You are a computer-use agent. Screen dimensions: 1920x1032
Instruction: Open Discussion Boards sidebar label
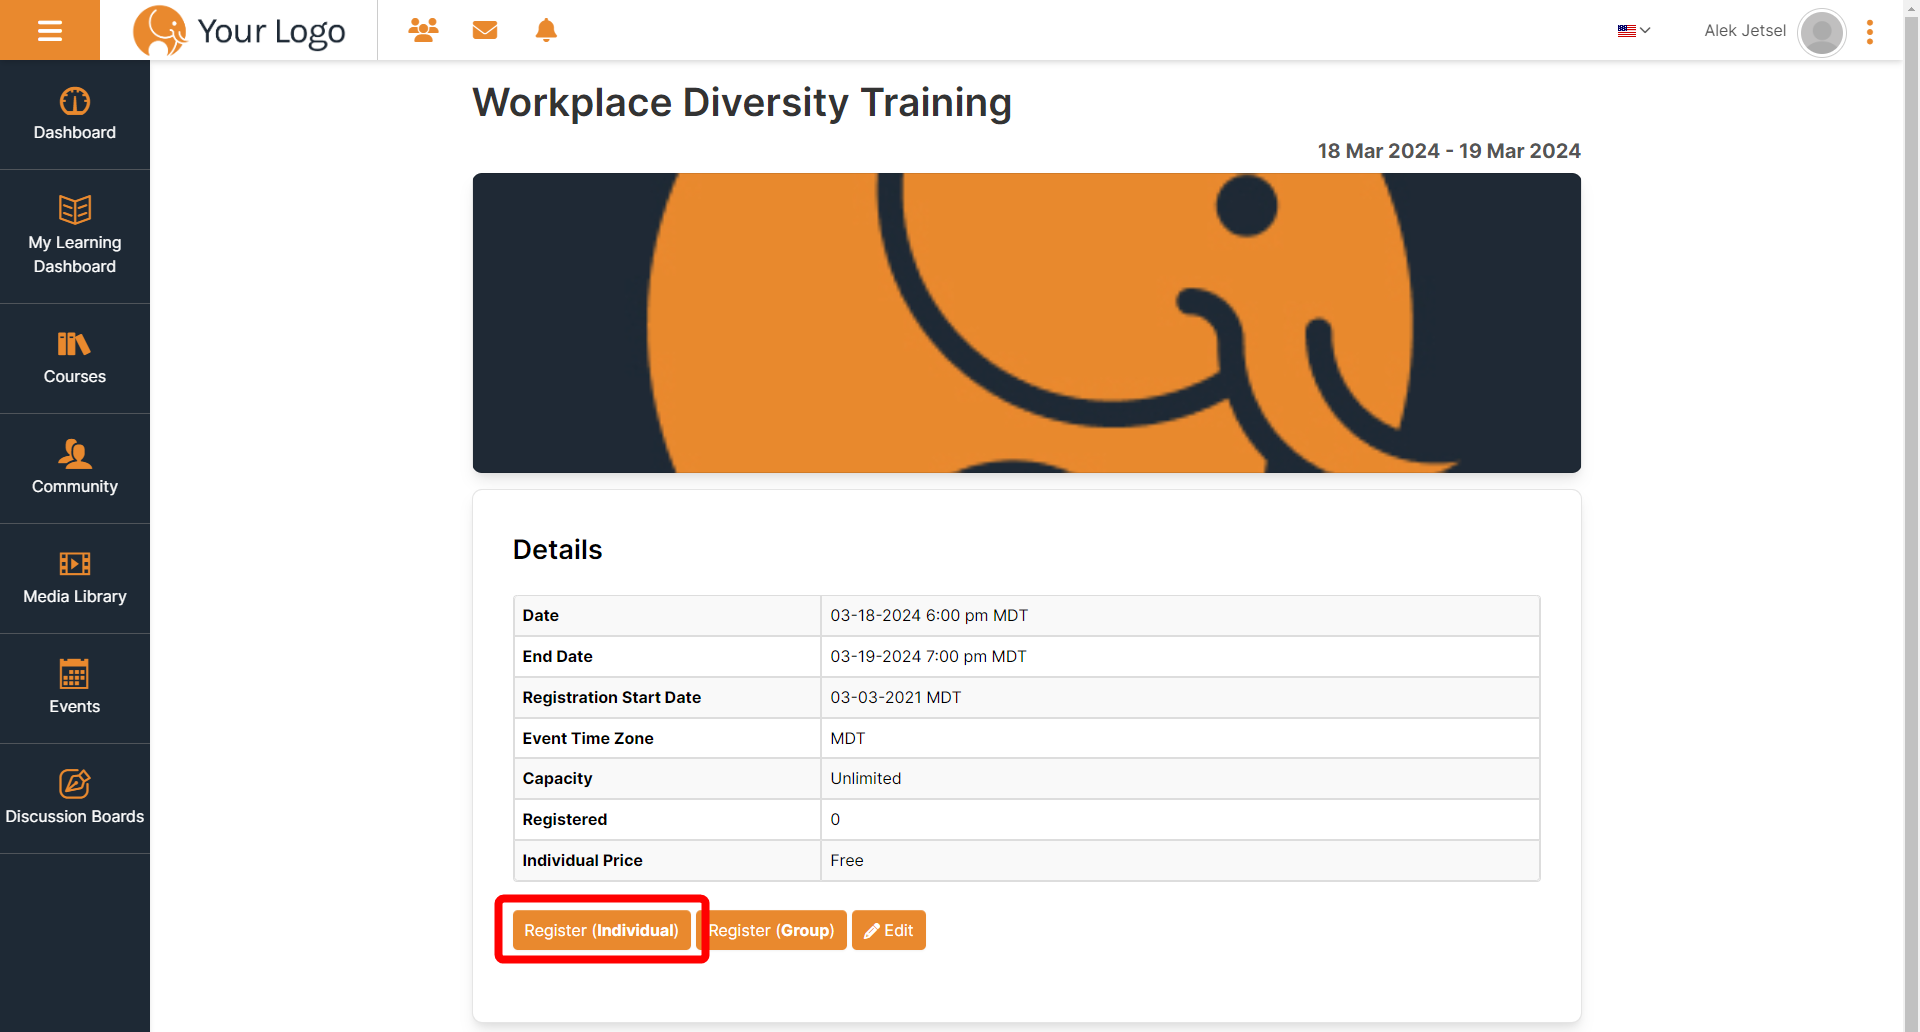[75, 816]
